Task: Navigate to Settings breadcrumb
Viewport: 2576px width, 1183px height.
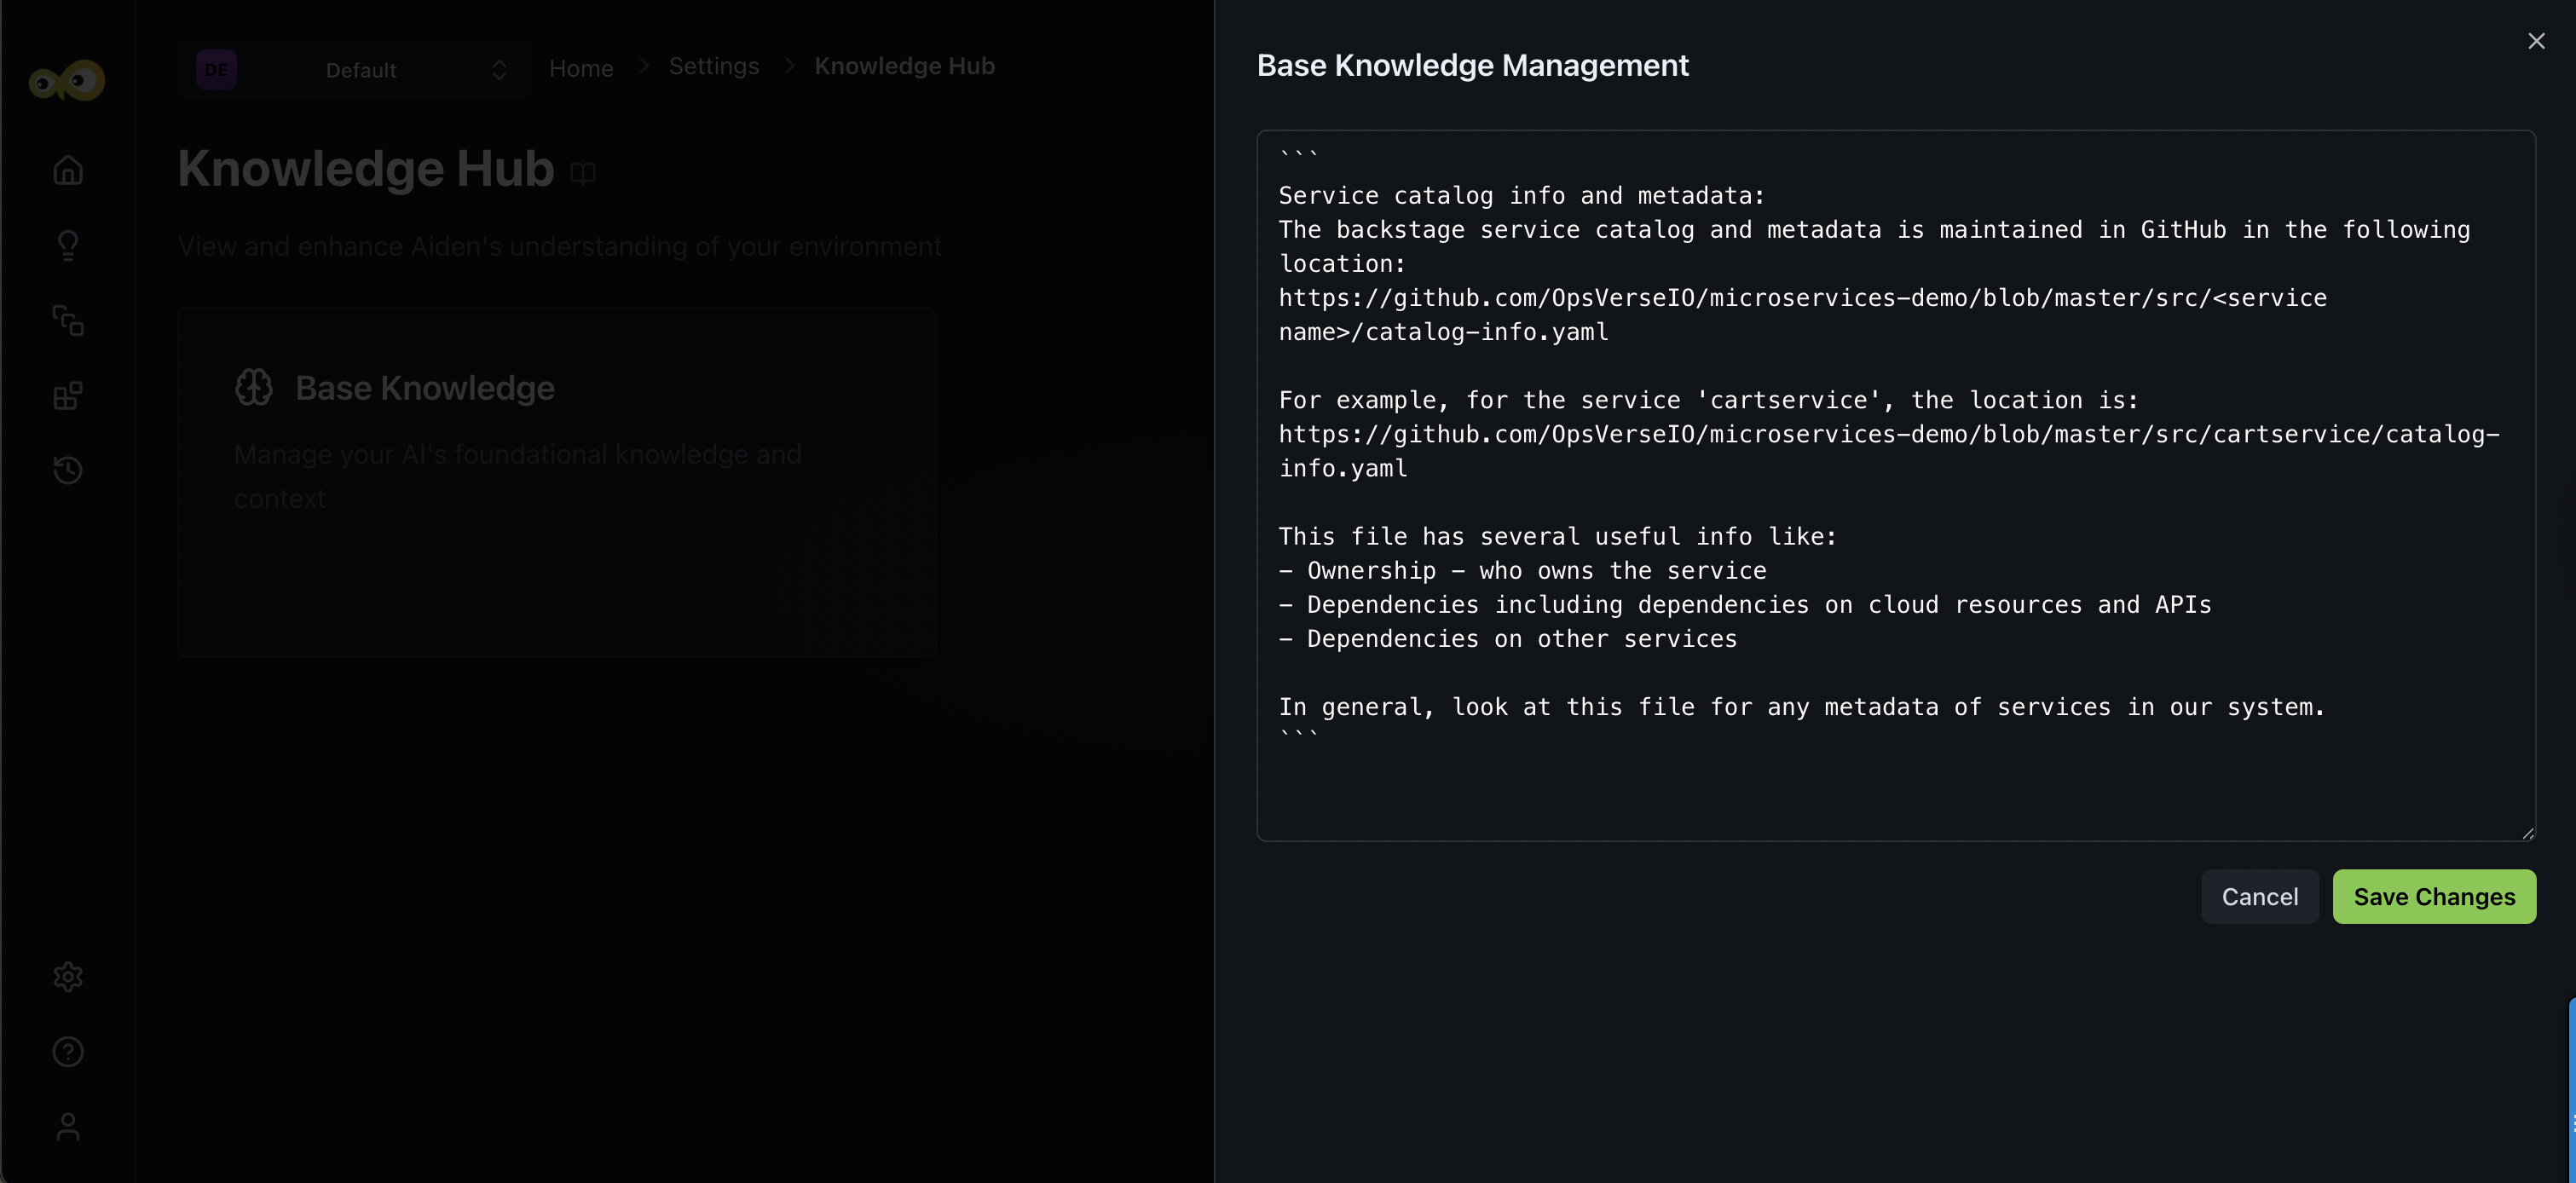Action: point(713,66)
